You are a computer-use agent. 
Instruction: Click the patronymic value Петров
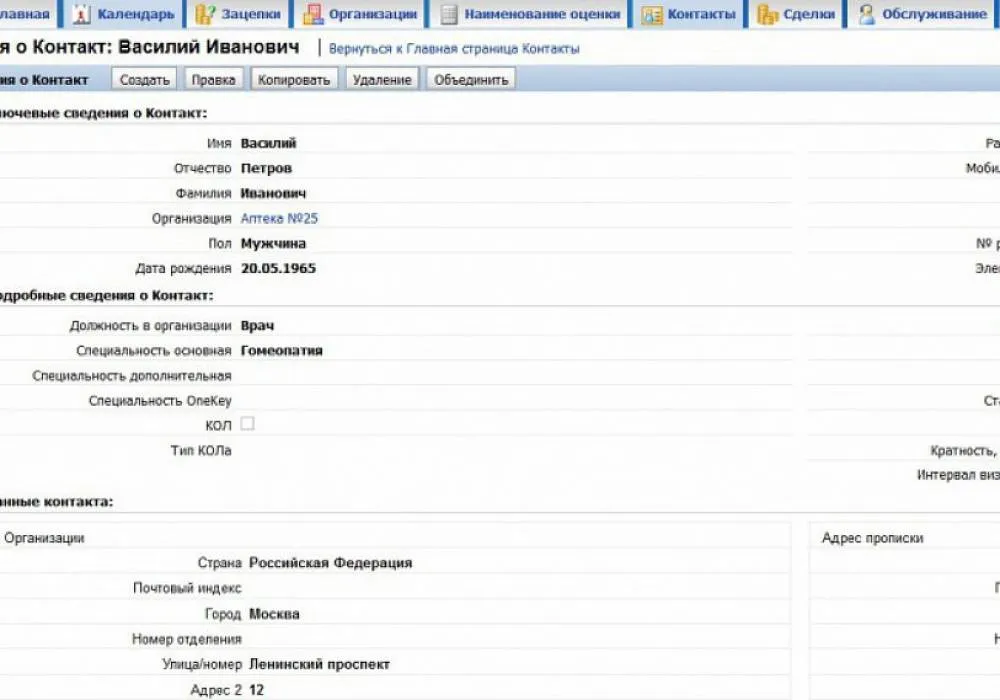pyautogui.click(x=267, y=168)
